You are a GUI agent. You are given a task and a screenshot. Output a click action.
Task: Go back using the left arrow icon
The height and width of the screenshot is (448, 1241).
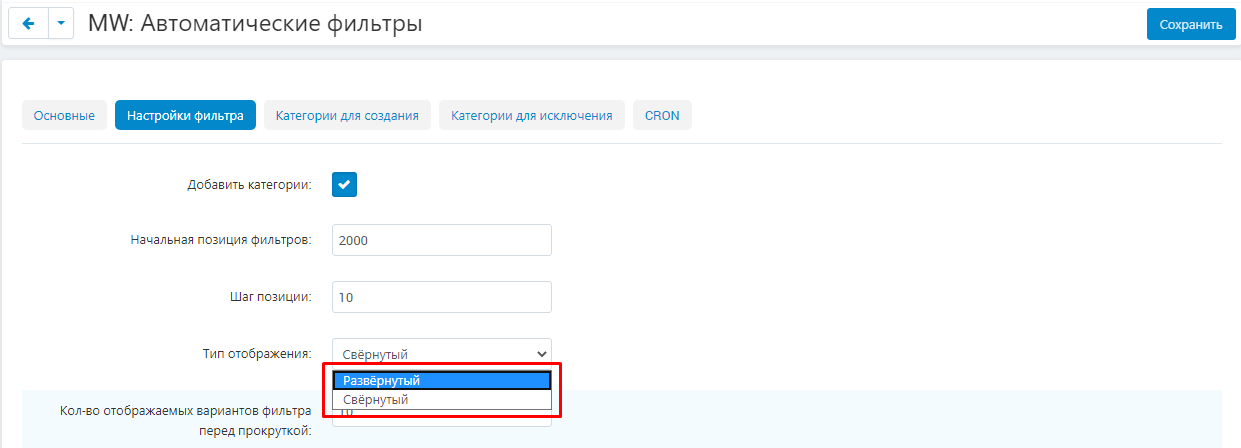click(x=27, y=24)
